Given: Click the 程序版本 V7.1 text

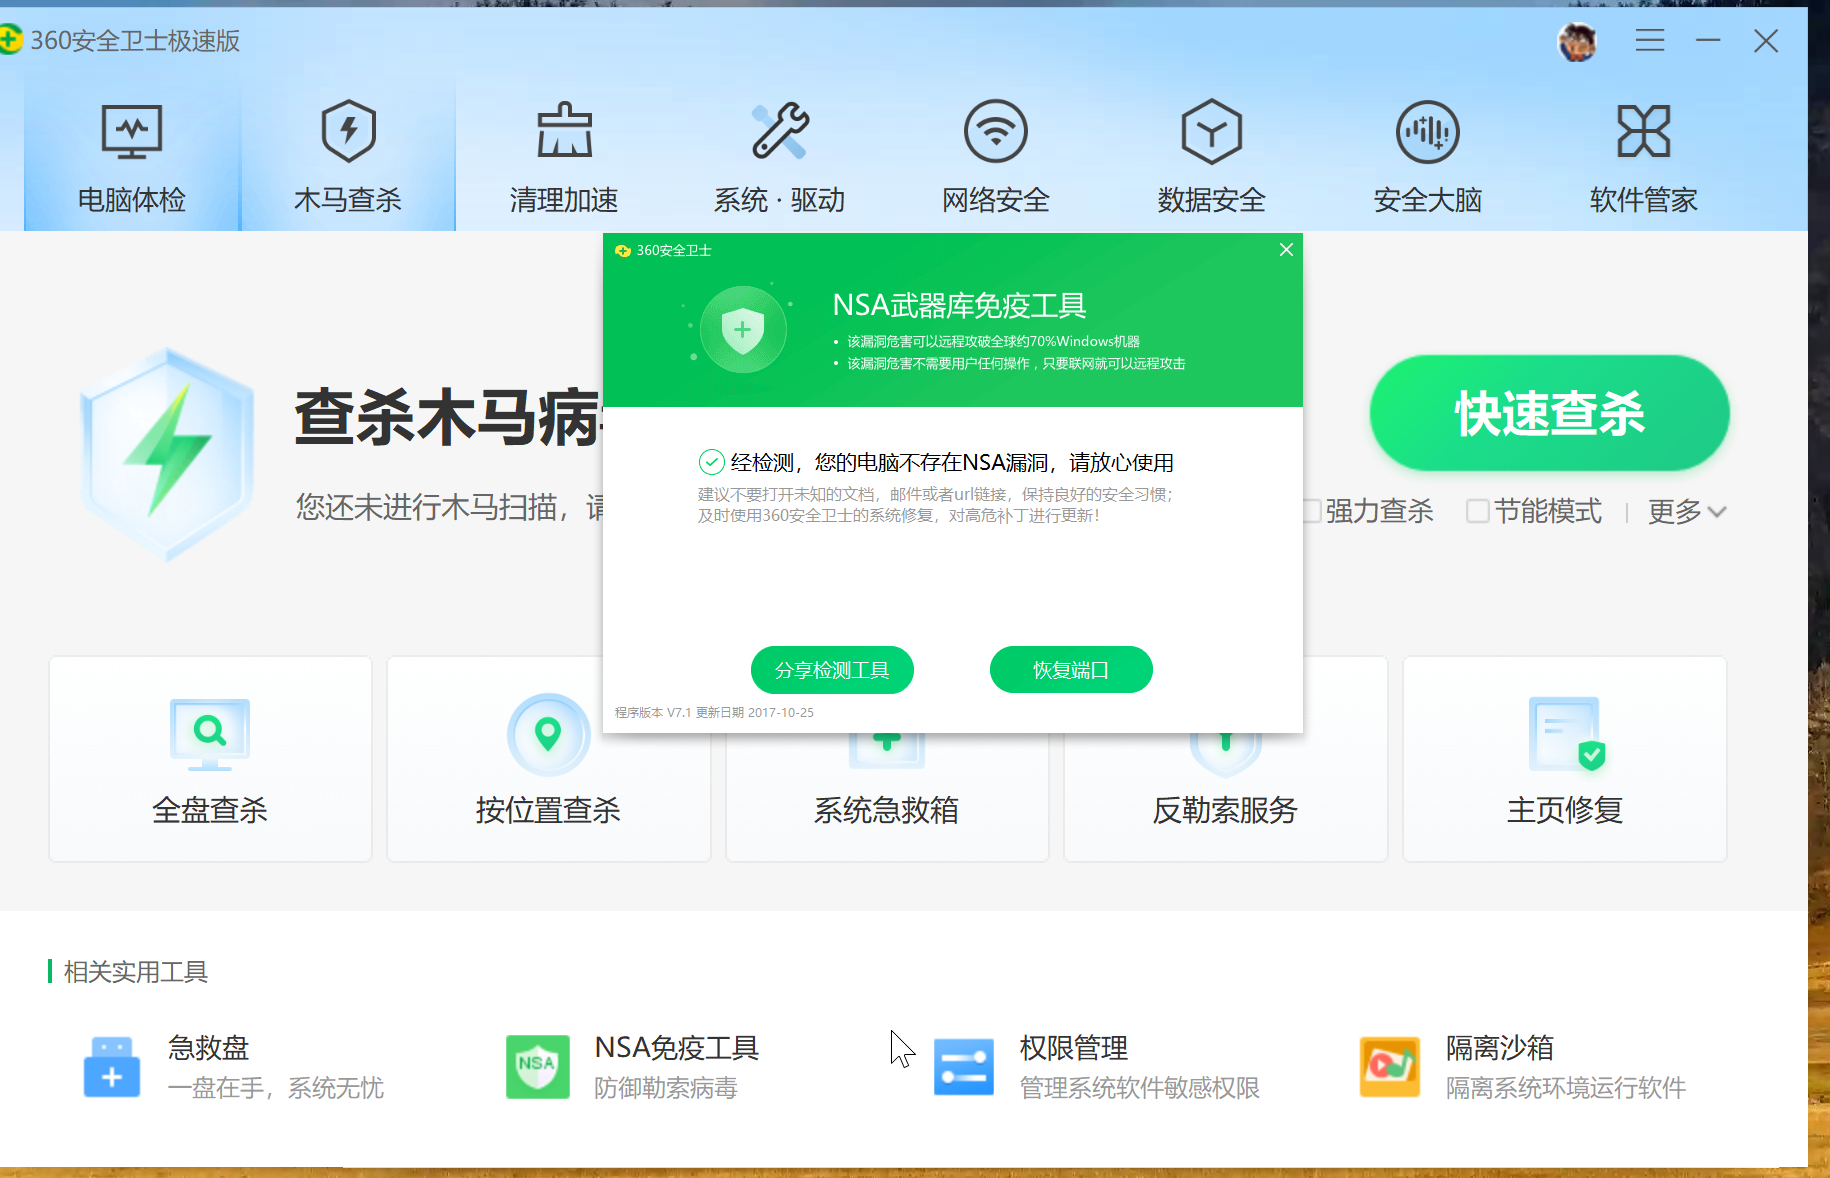Looking at the screenshot, I should click(653, 713).
